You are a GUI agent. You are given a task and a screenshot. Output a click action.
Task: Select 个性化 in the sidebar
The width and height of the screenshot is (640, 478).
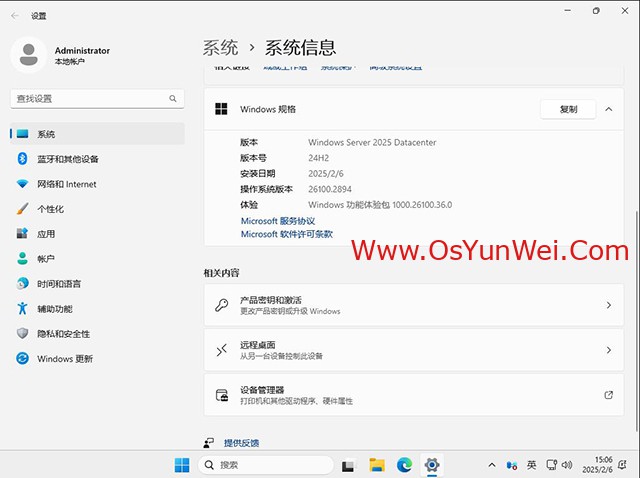98,209
